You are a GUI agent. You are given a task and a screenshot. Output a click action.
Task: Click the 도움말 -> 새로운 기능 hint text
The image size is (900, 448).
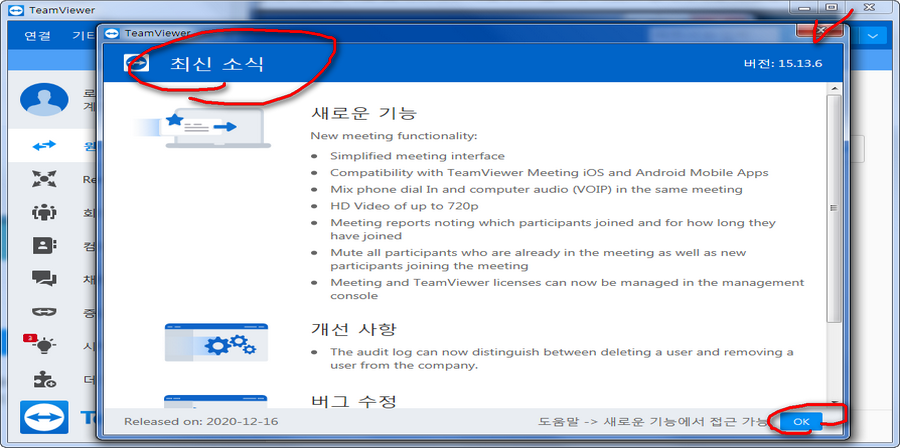pos(653,422)
